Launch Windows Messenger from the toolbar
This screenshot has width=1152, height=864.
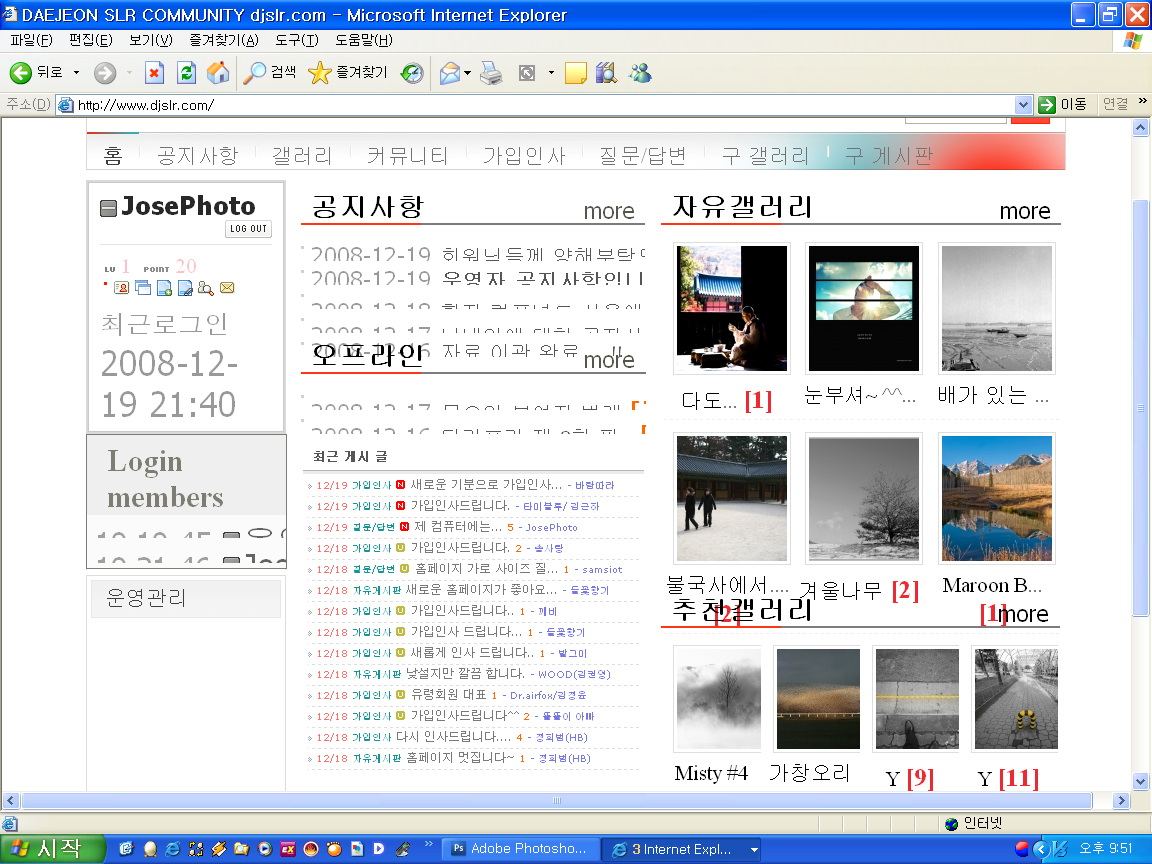640,73
